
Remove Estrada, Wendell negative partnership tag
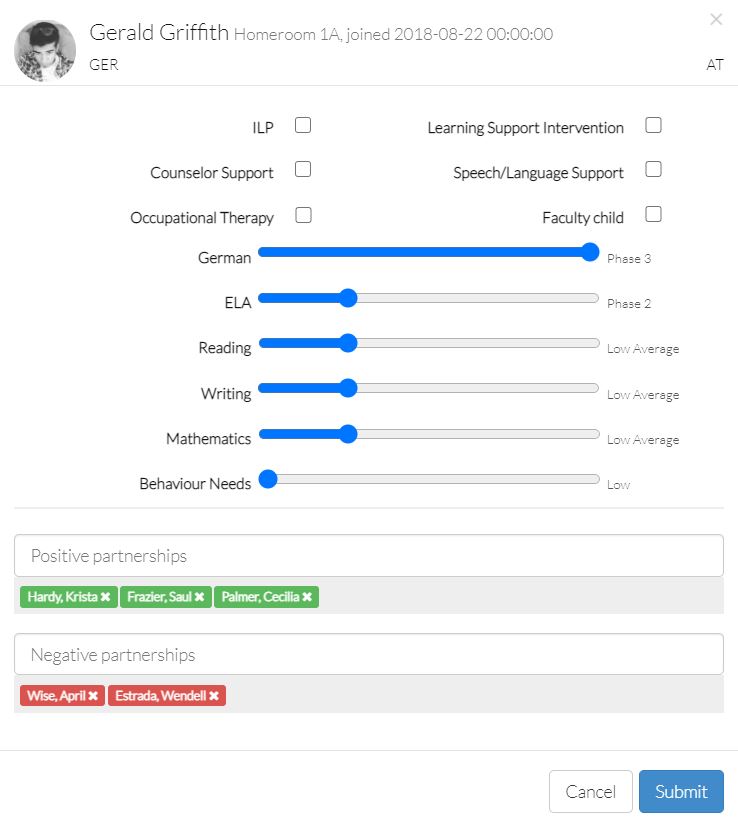click(x=214, y=695)
